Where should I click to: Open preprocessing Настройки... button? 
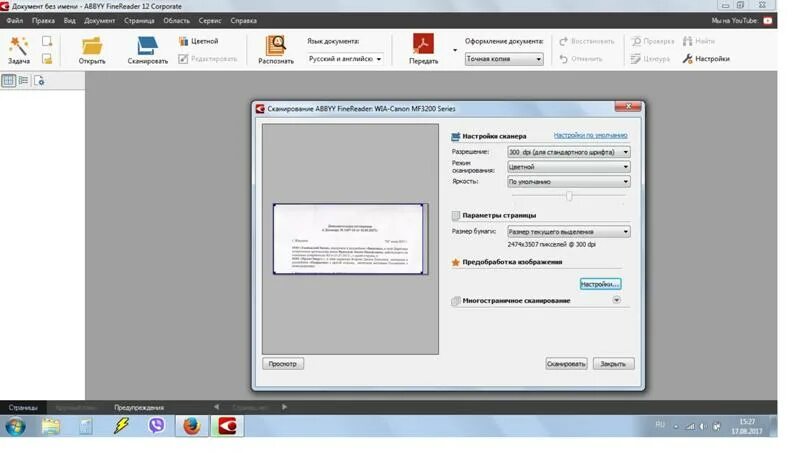click(600, 284)
